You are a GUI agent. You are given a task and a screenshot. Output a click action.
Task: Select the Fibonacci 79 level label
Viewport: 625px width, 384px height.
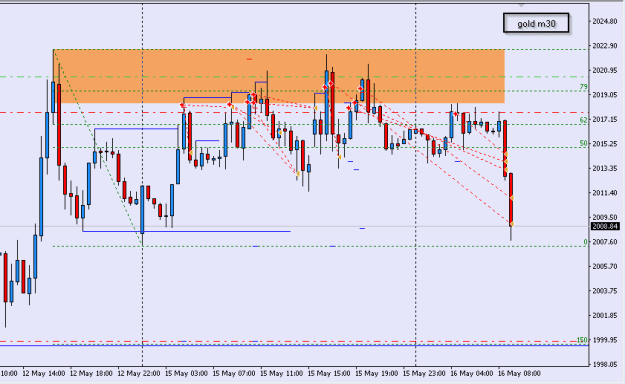click(583, 87)
